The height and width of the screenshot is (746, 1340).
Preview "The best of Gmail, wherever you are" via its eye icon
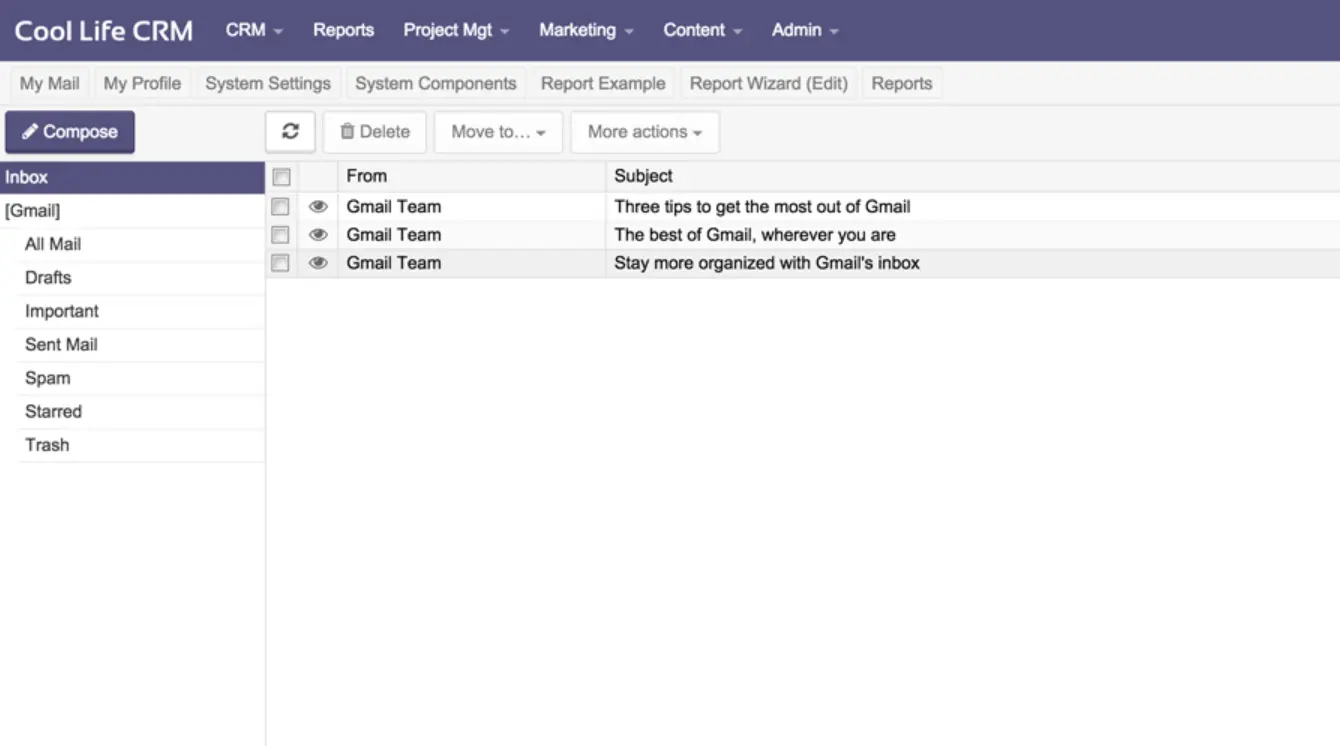pyautogui.click(x=318, y=234)
